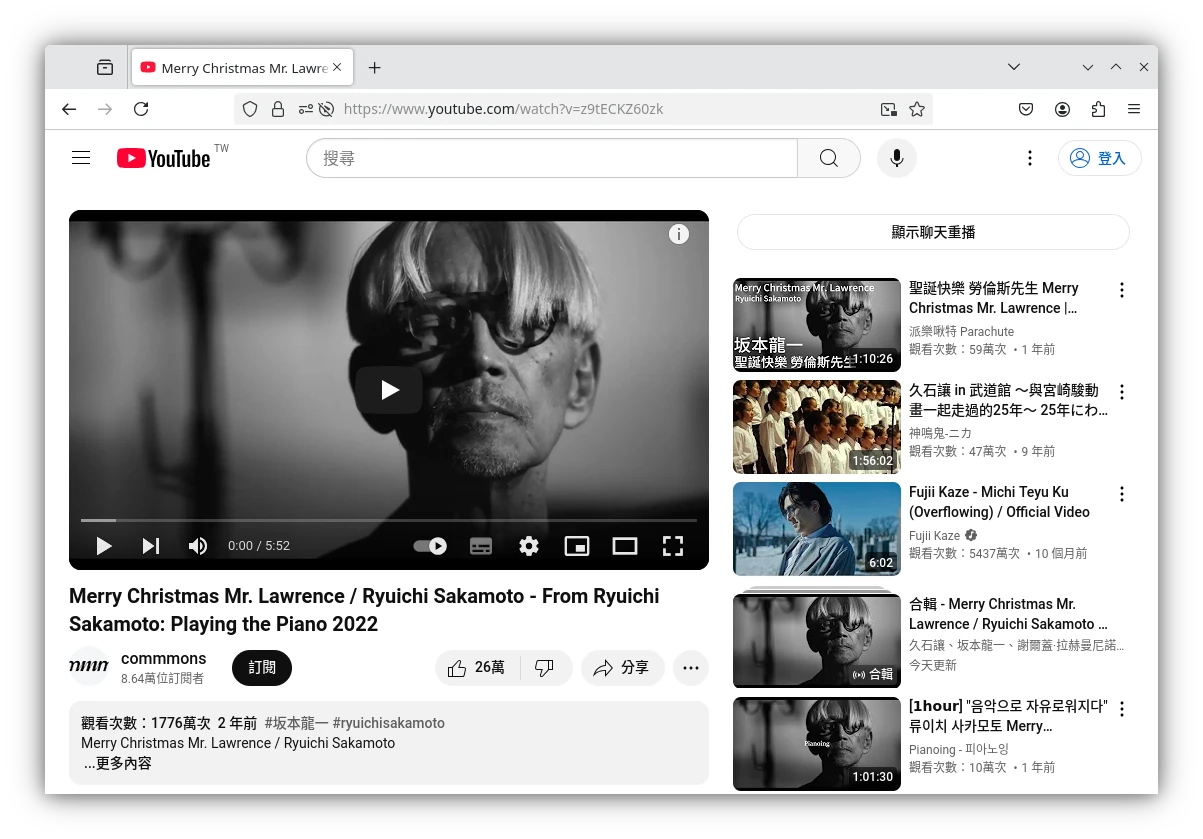
Task: Open player settings gear
Action: (529, 546)
